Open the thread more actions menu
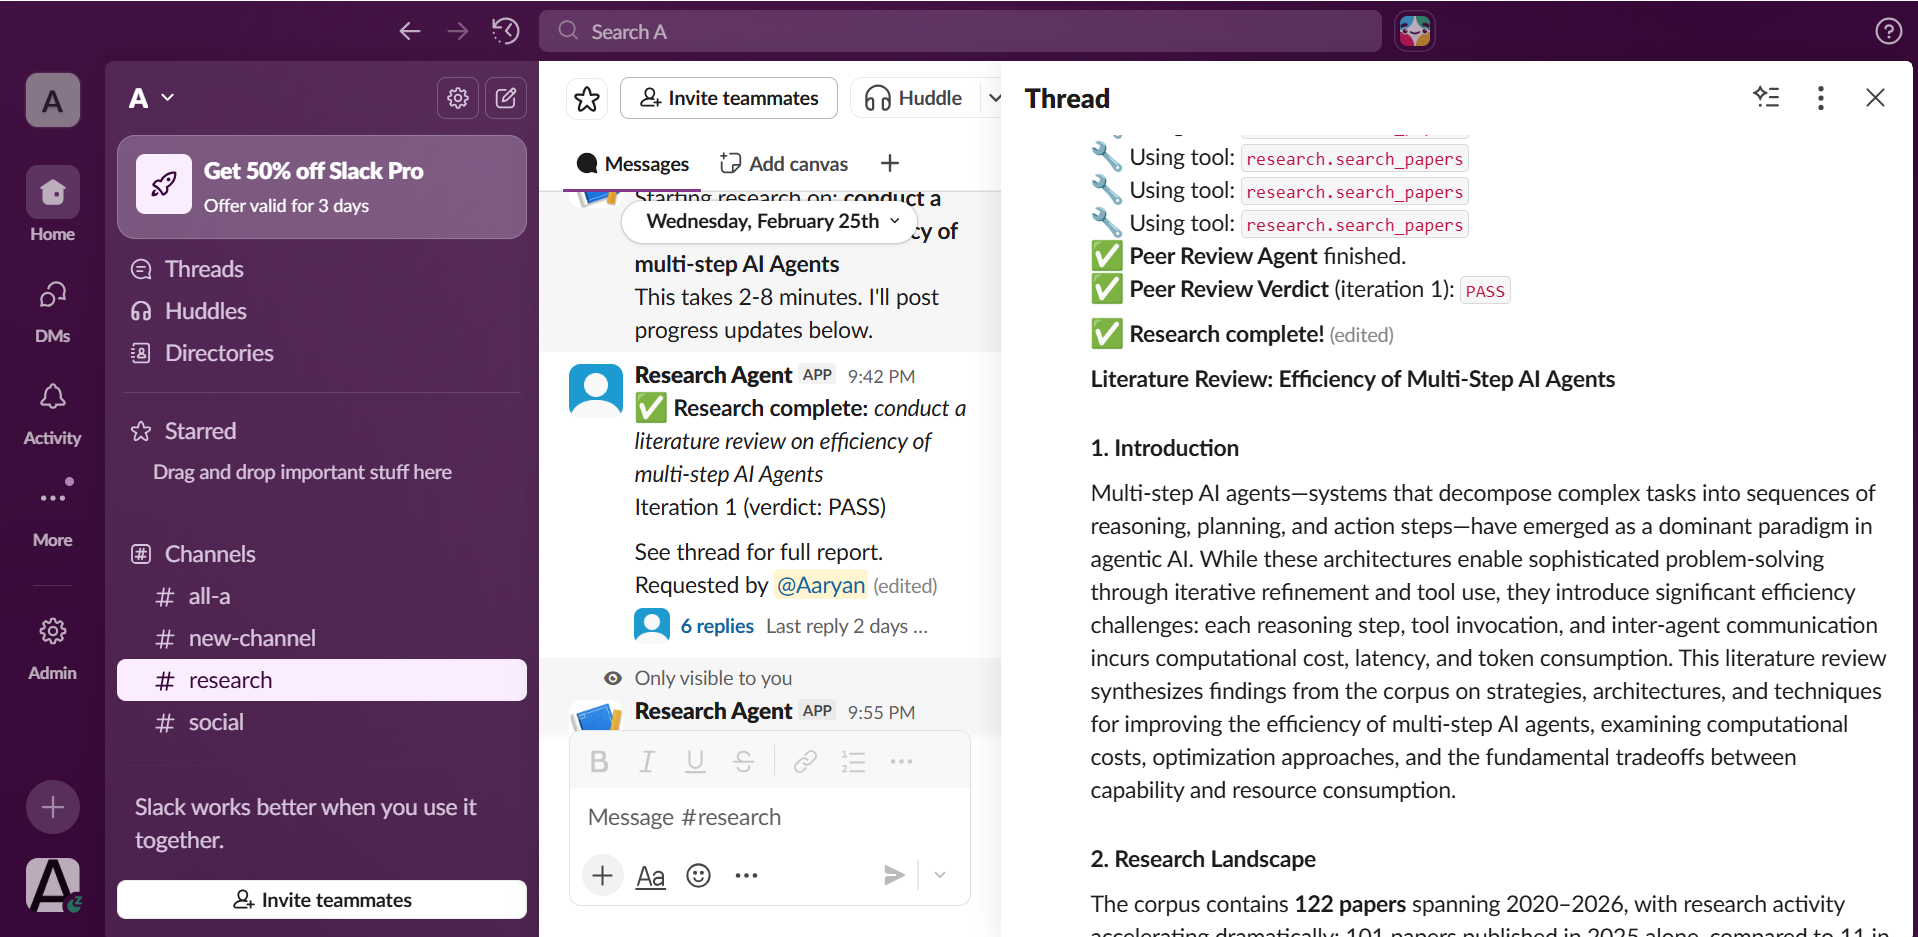This screenshot has height=937, width=1918. click(x=1821, y=97)
